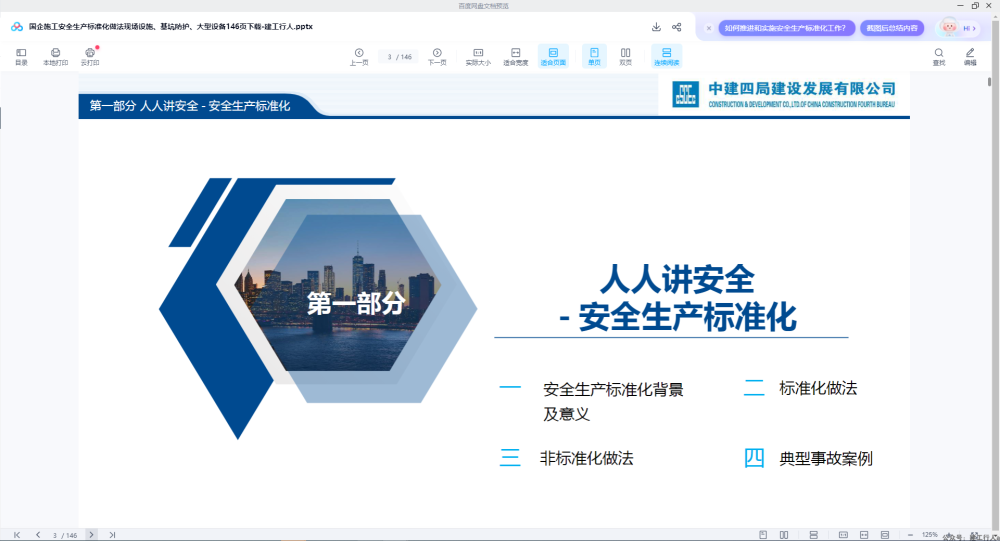
Task: Click the Baidu Netdisk logo beside the file name
Action: pos(17,27)
